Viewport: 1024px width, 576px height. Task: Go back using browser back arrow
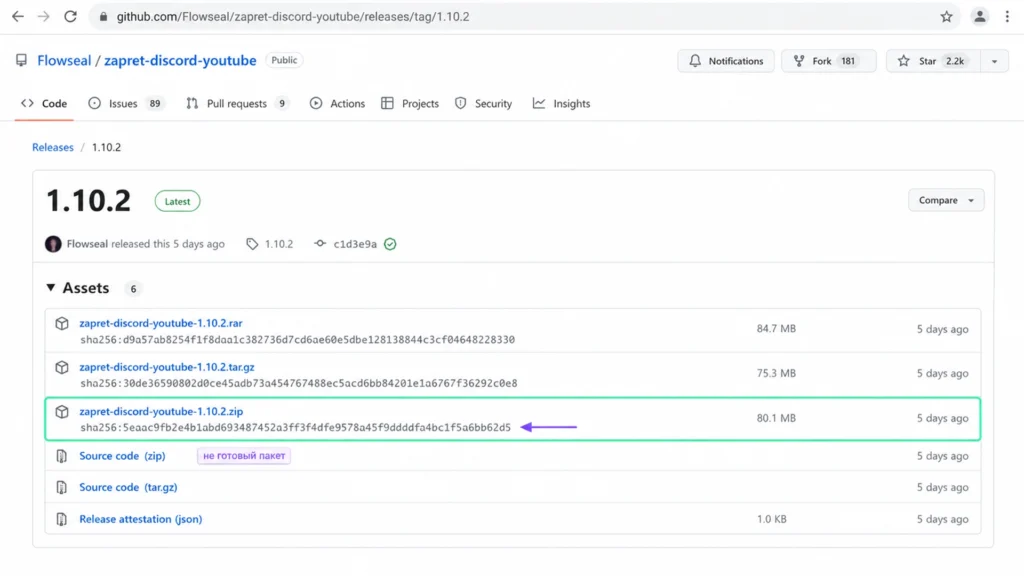[x=18, y=16]
